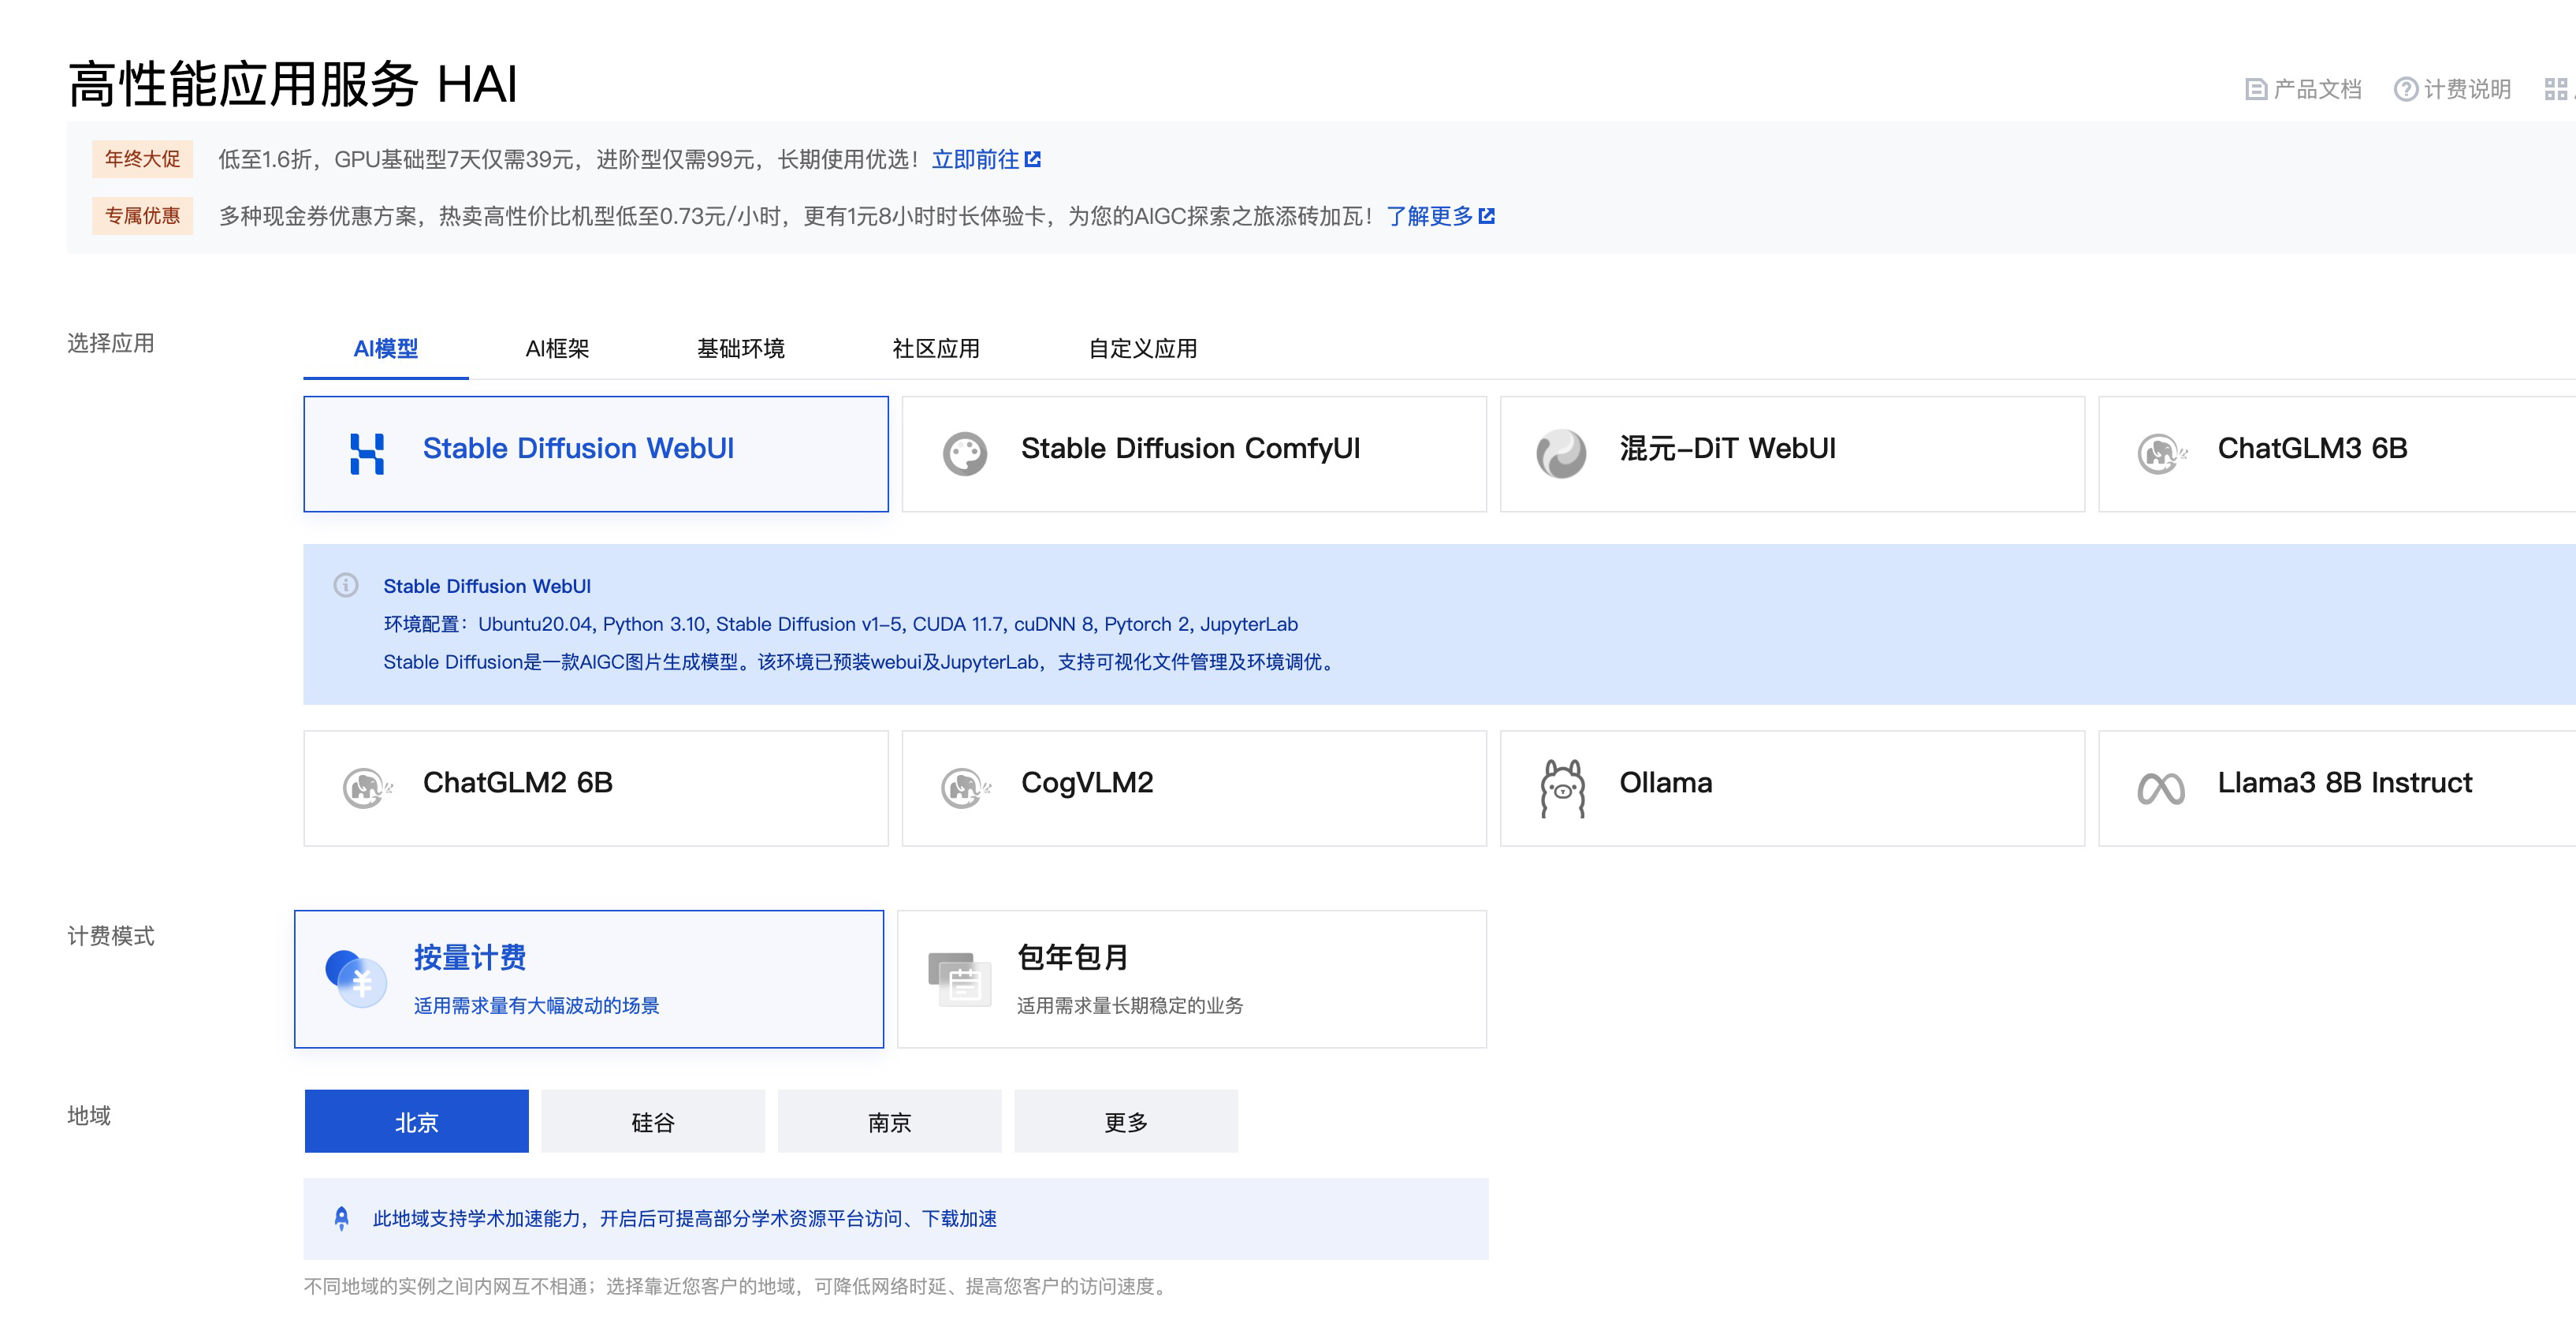Expand the 更多 region list
2576x1323 pixels.
pyautogui.click(x=1126, y=1121)
